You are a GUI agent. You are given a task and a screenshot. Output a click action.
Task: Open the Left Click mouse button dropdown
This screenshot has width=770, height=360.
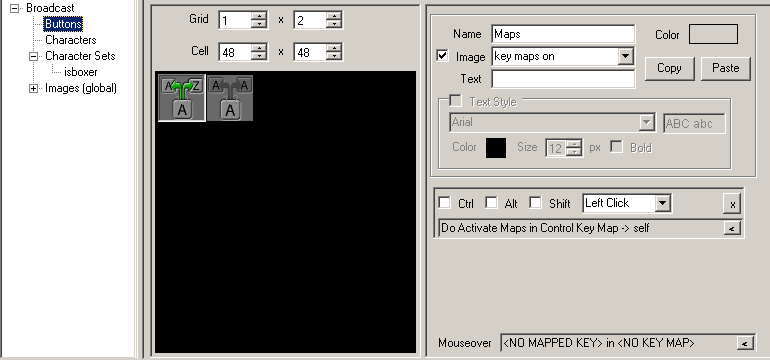coord(662,203)
